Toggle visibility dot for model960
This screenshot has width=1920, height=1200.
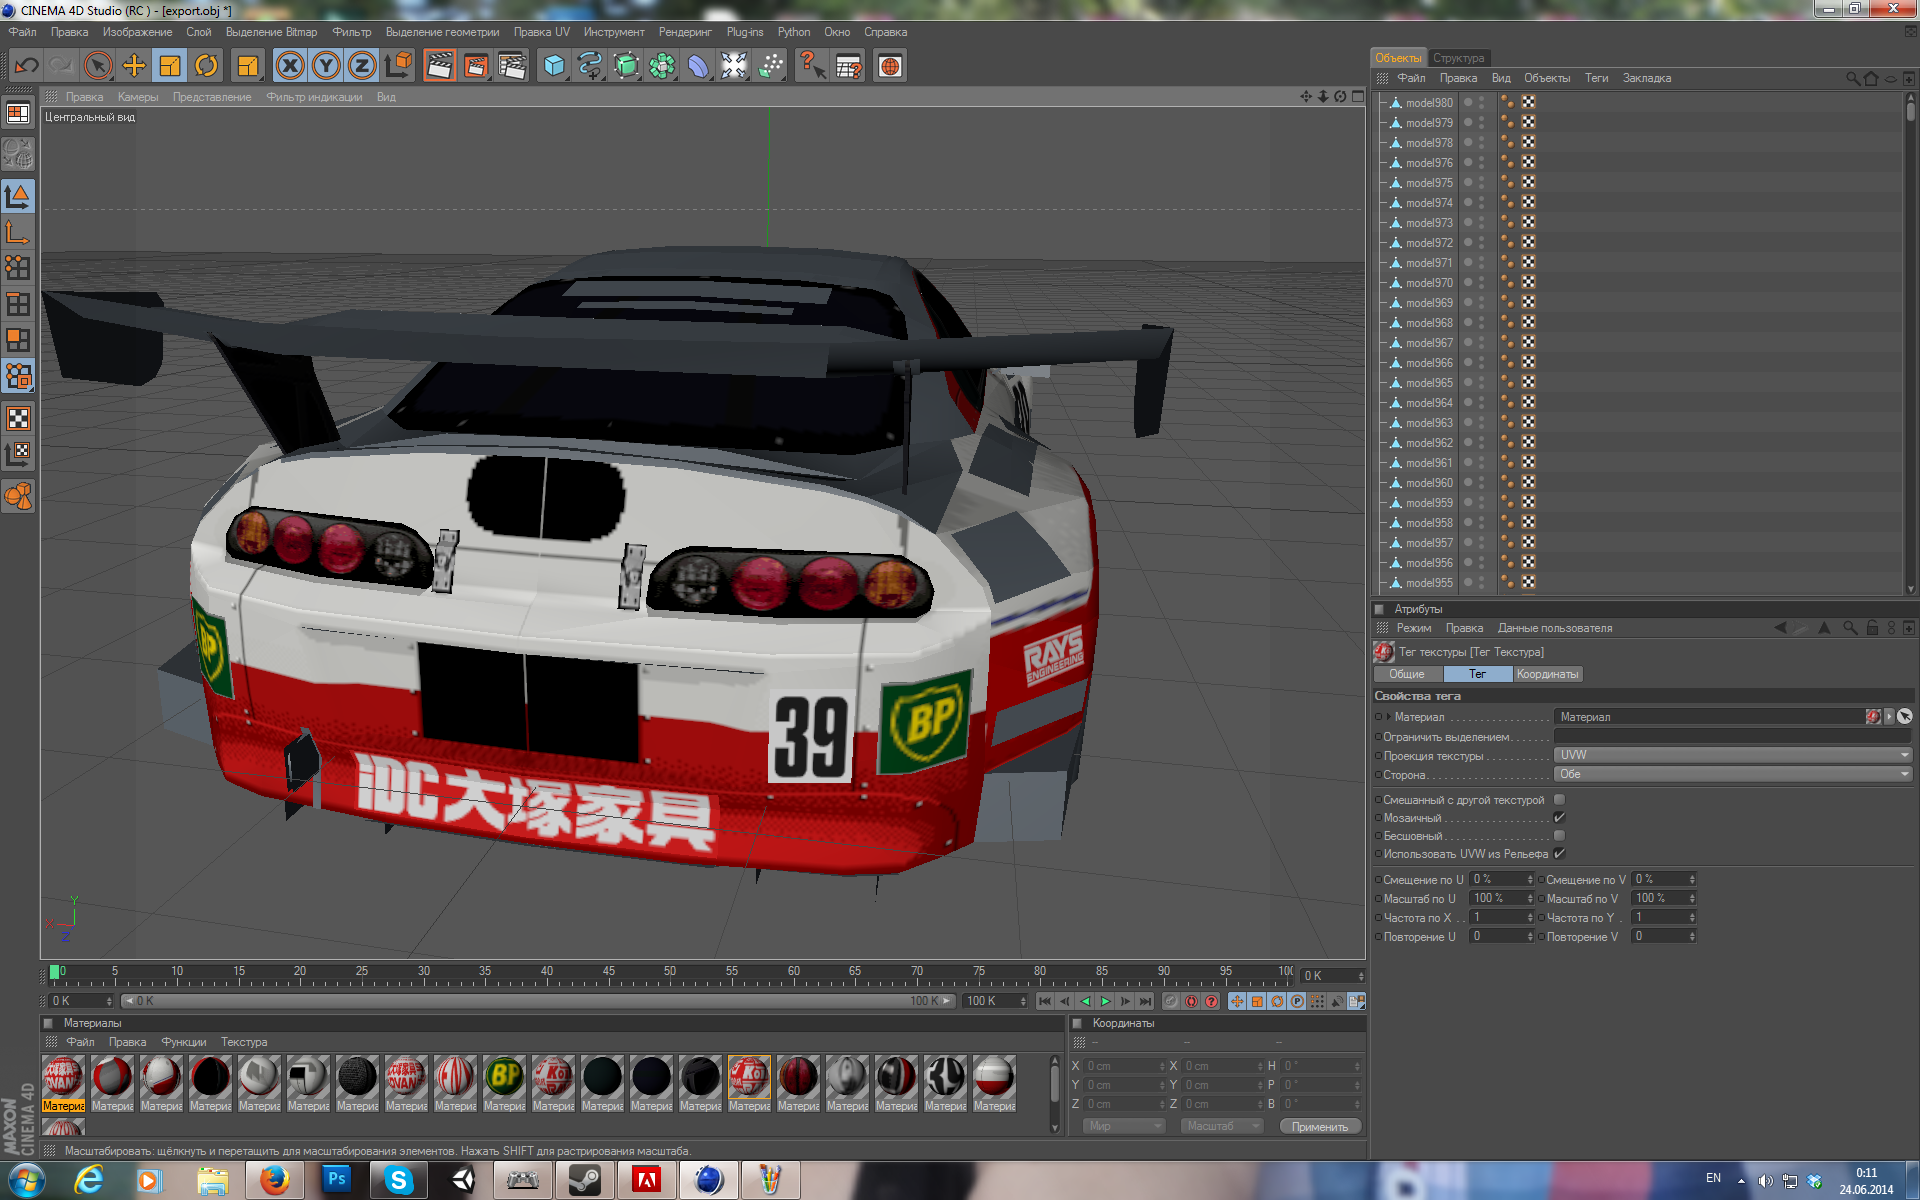tap(1468, 480)
